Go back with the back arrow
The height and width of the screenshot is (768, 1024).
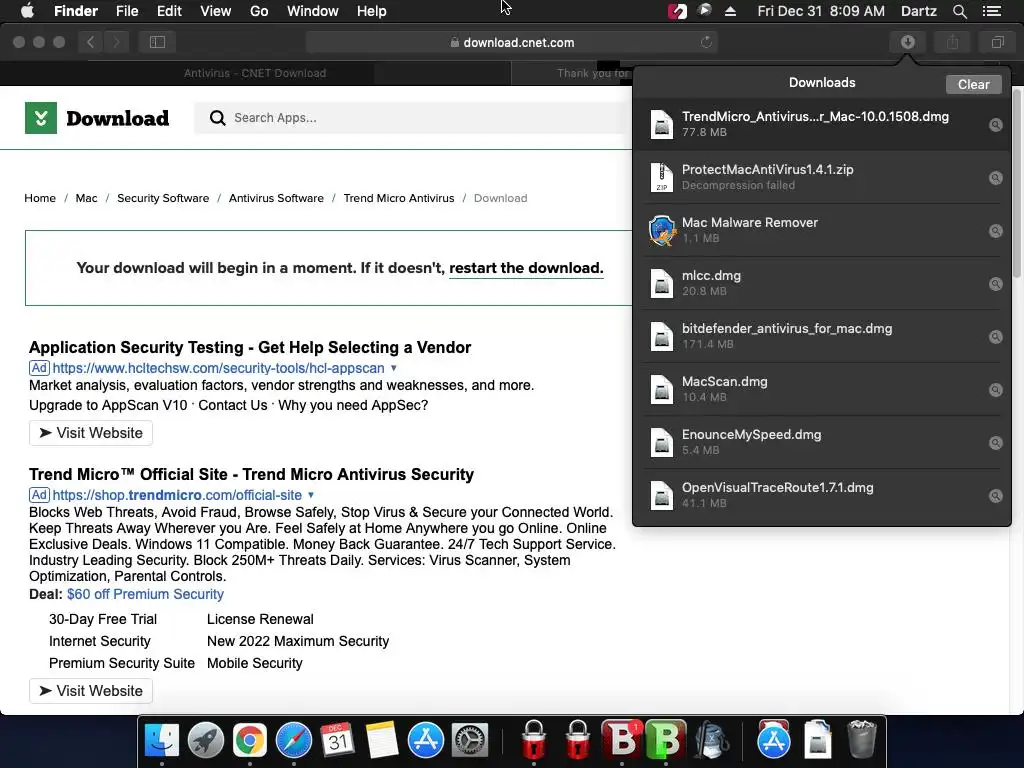(91, 42)
